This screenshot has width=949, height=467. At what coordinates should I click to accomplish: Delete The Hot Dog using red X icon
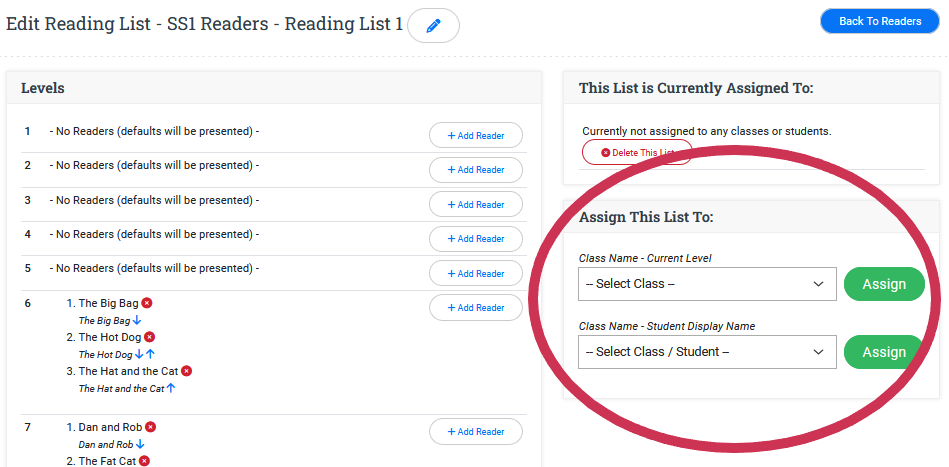pos(150,337)
